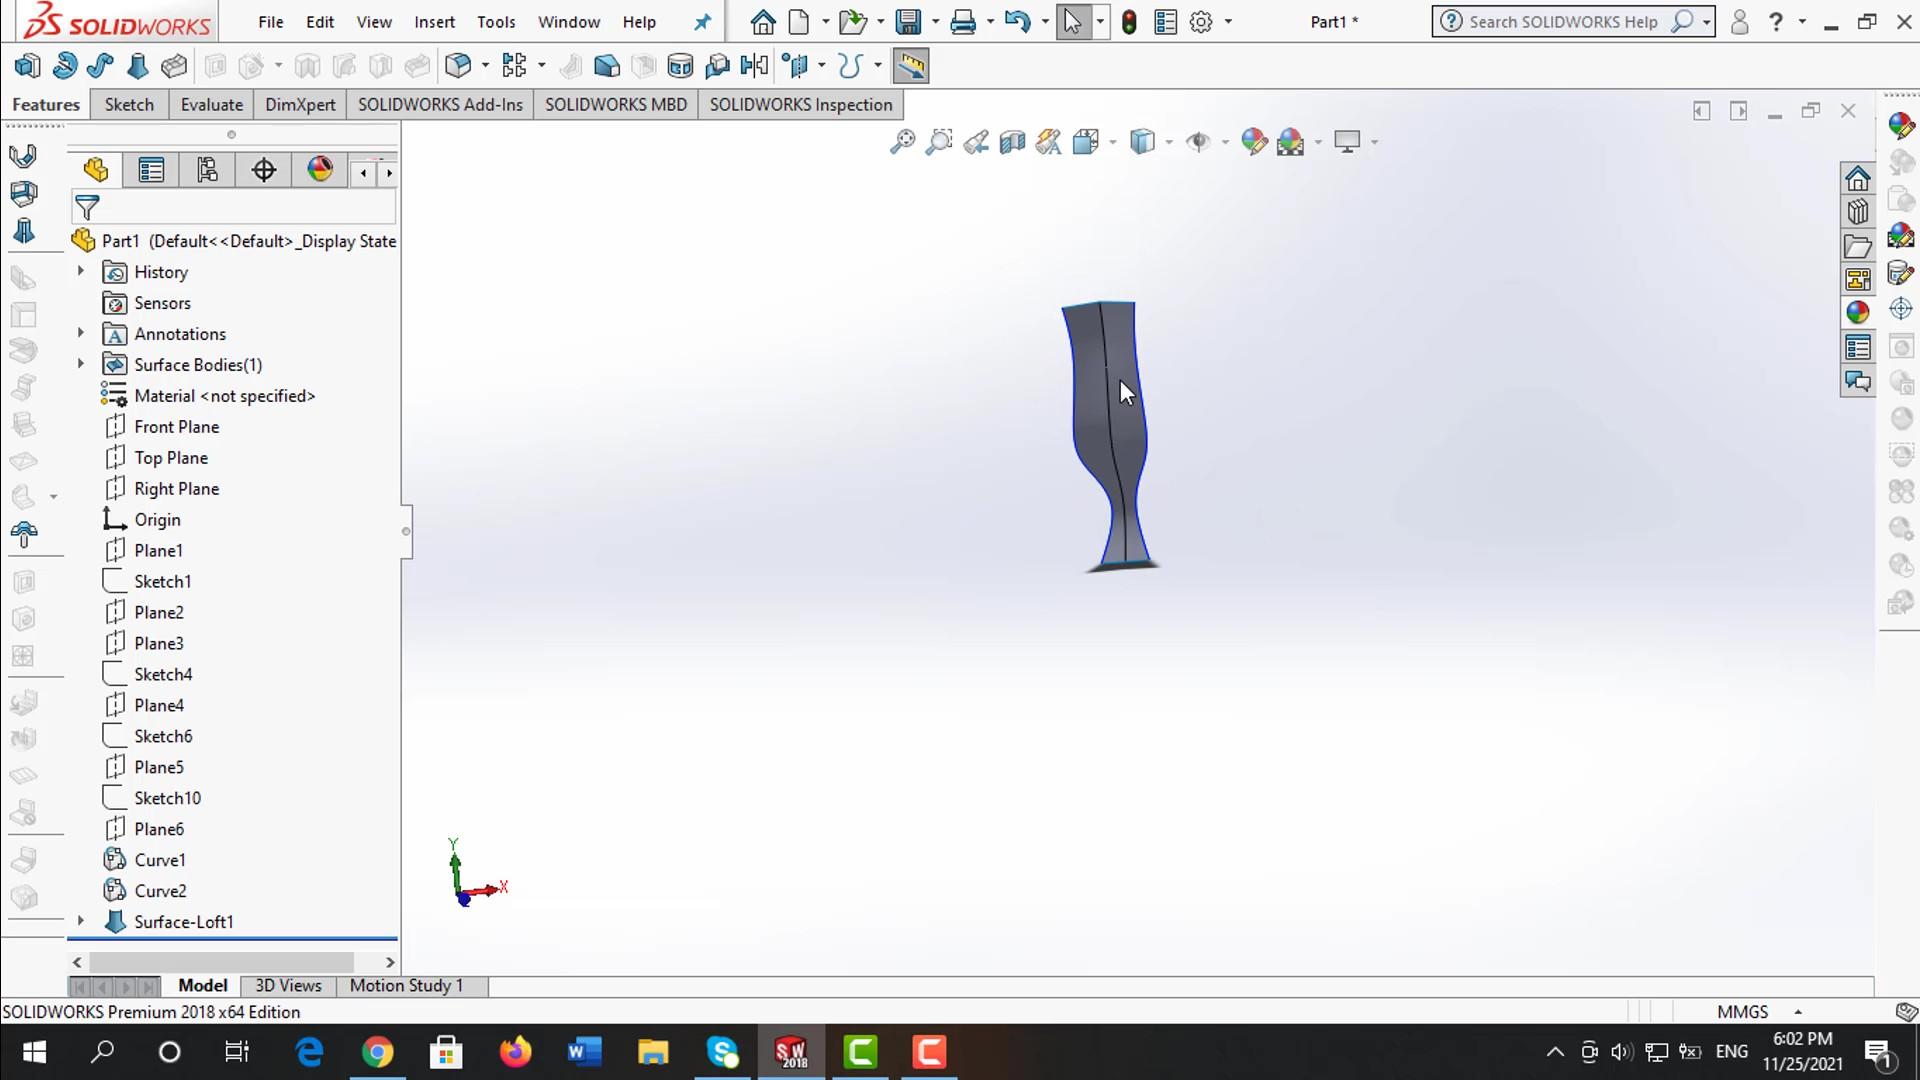
Task: Open the MMGS unit system dropdown
Action: (1798, 1012)
